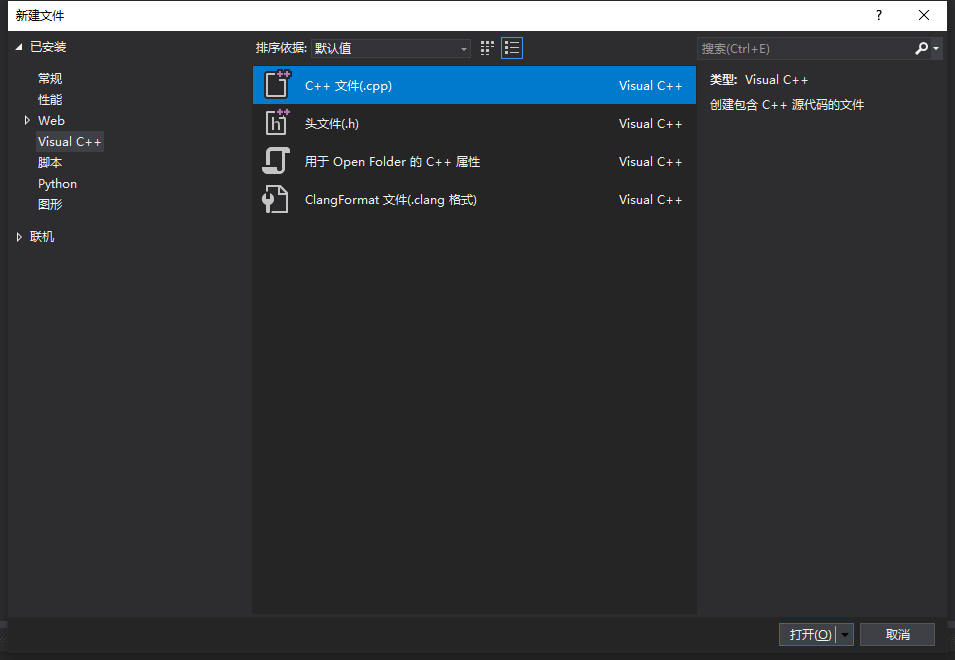Click the ClangFormat file template icon
The width and height of the screenshot is (955, 660).
click(275, 199)
